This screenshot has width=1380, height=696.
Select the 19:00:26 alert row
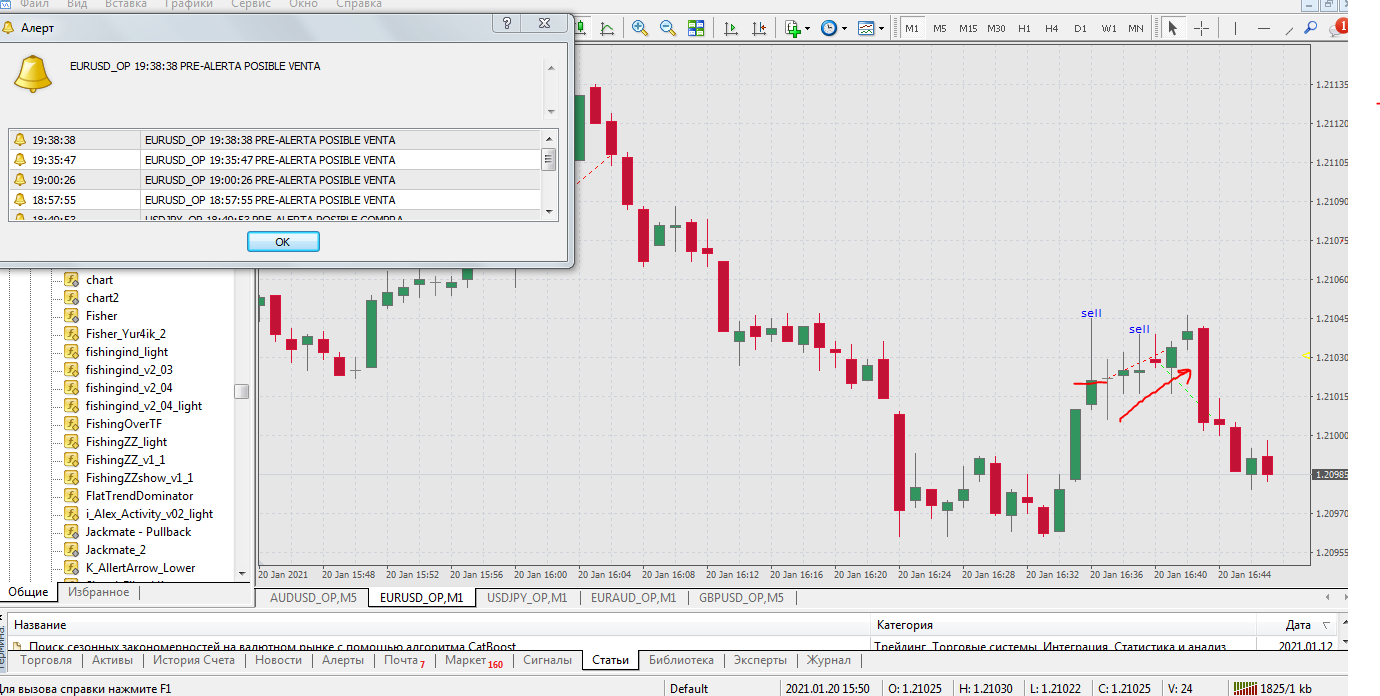click(275, 180)
